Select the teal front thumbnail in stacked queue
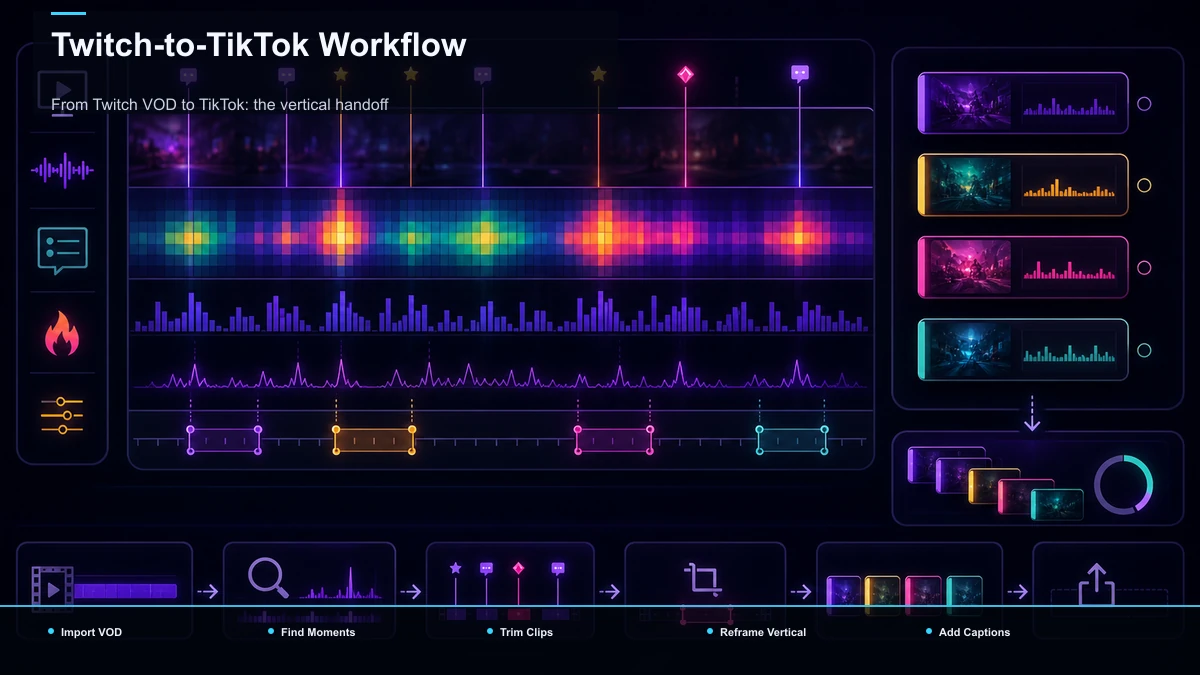This screenshot has height=675, width=1200. coord(1057,504)
